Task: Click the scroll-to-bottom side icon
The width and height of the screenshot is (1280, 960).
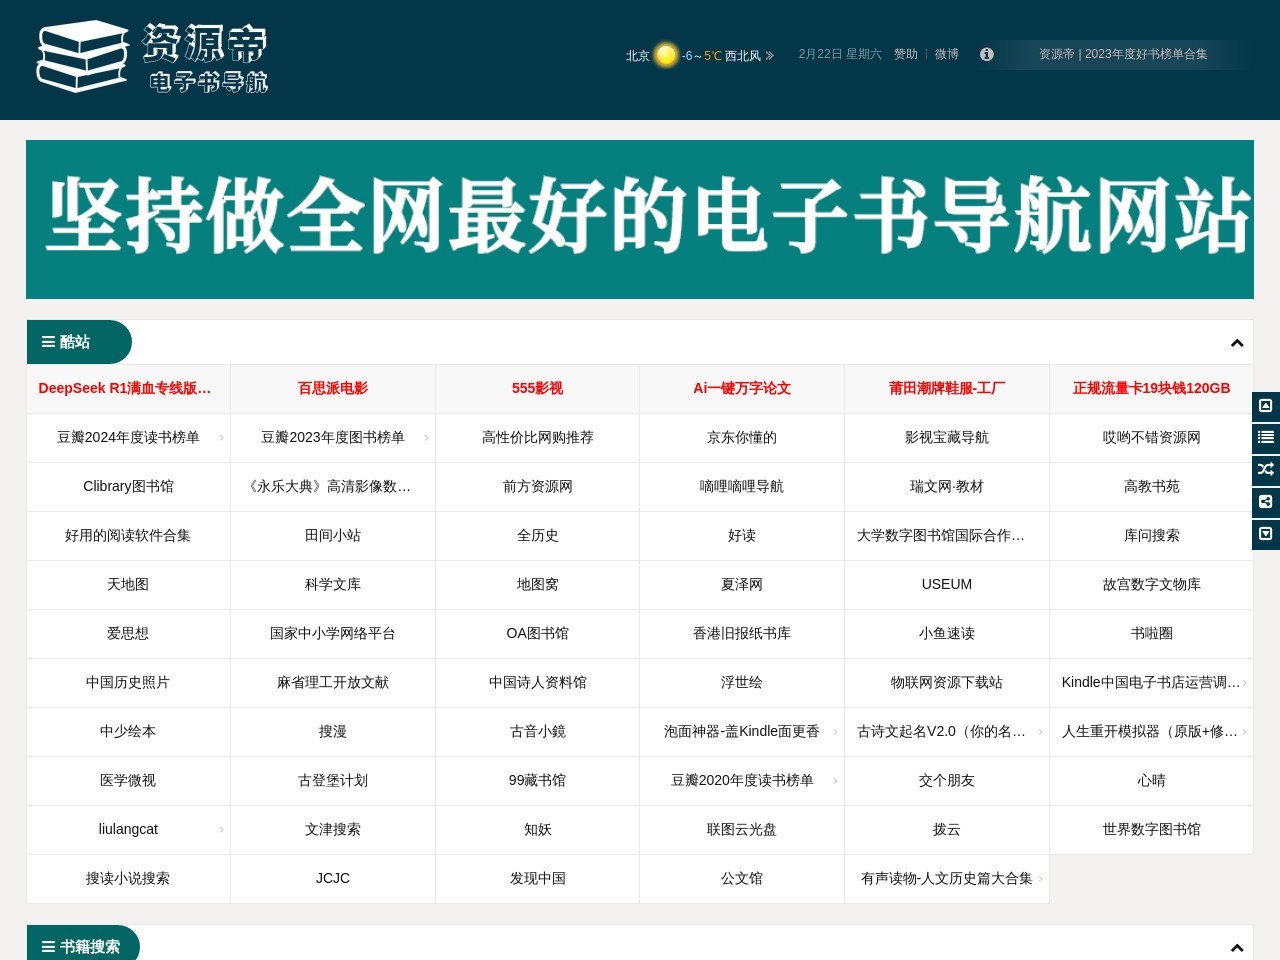Action: 1266,534
